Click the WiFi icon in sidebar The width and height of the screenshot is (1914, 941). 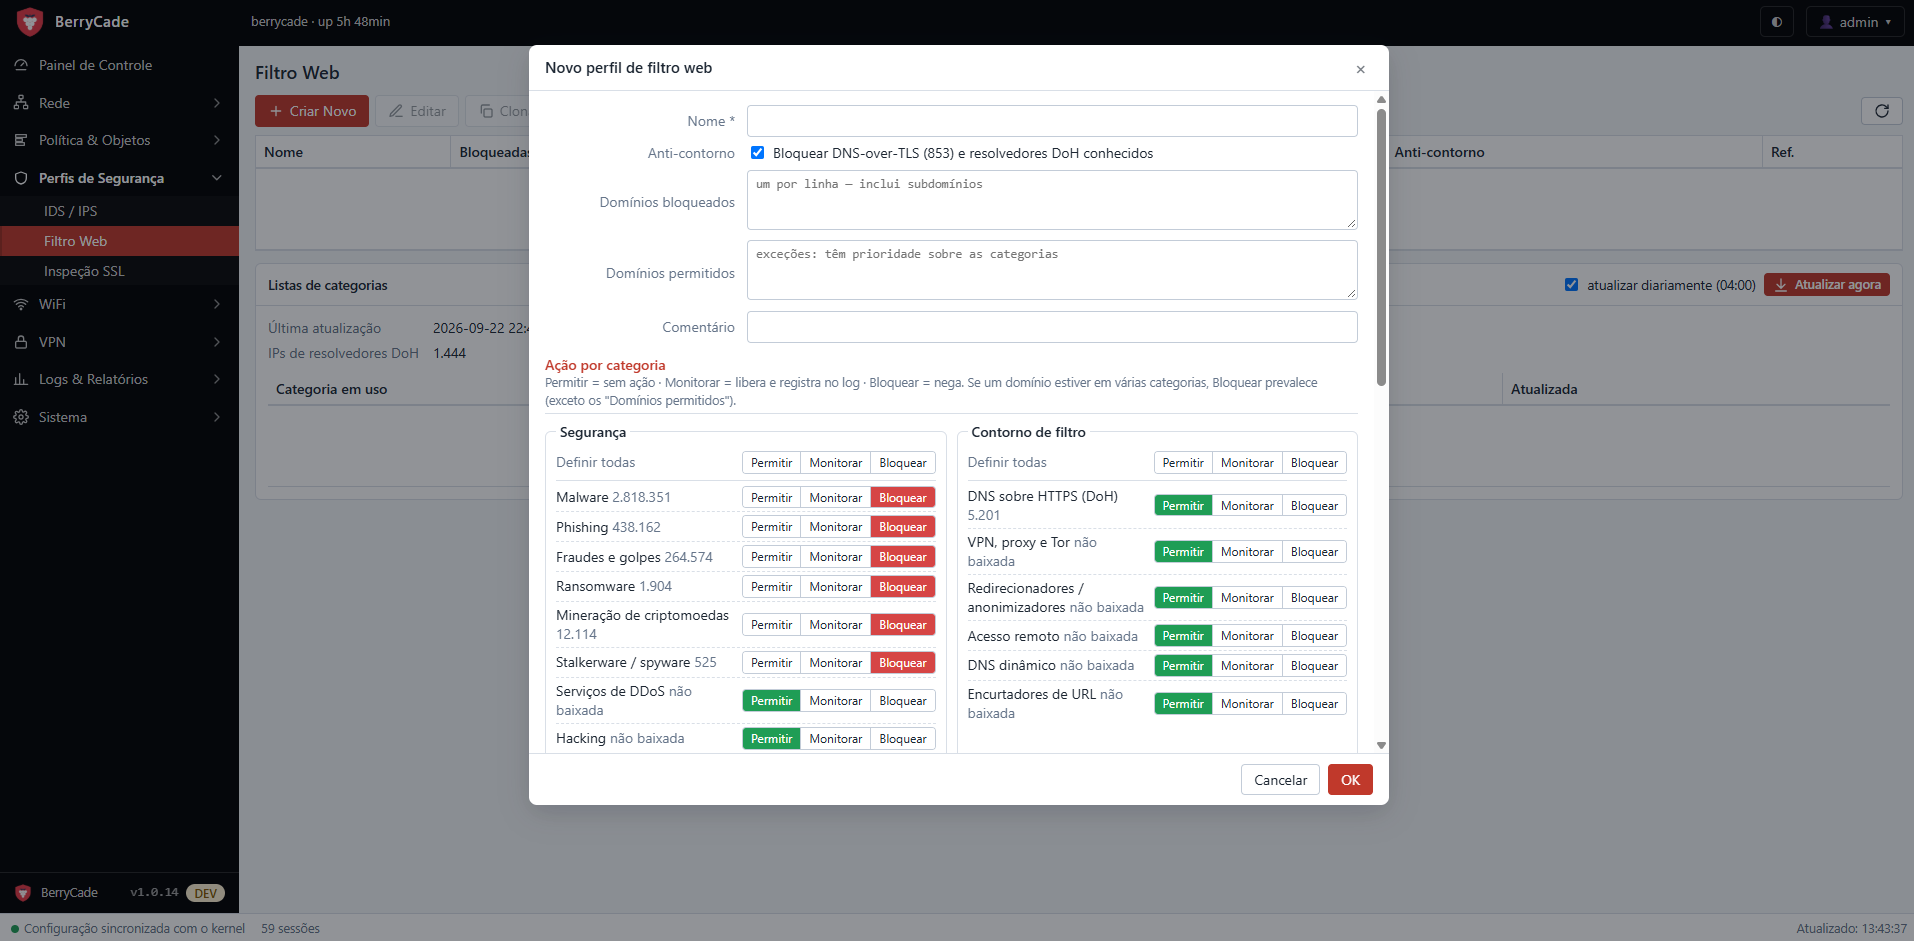(21, 304)
